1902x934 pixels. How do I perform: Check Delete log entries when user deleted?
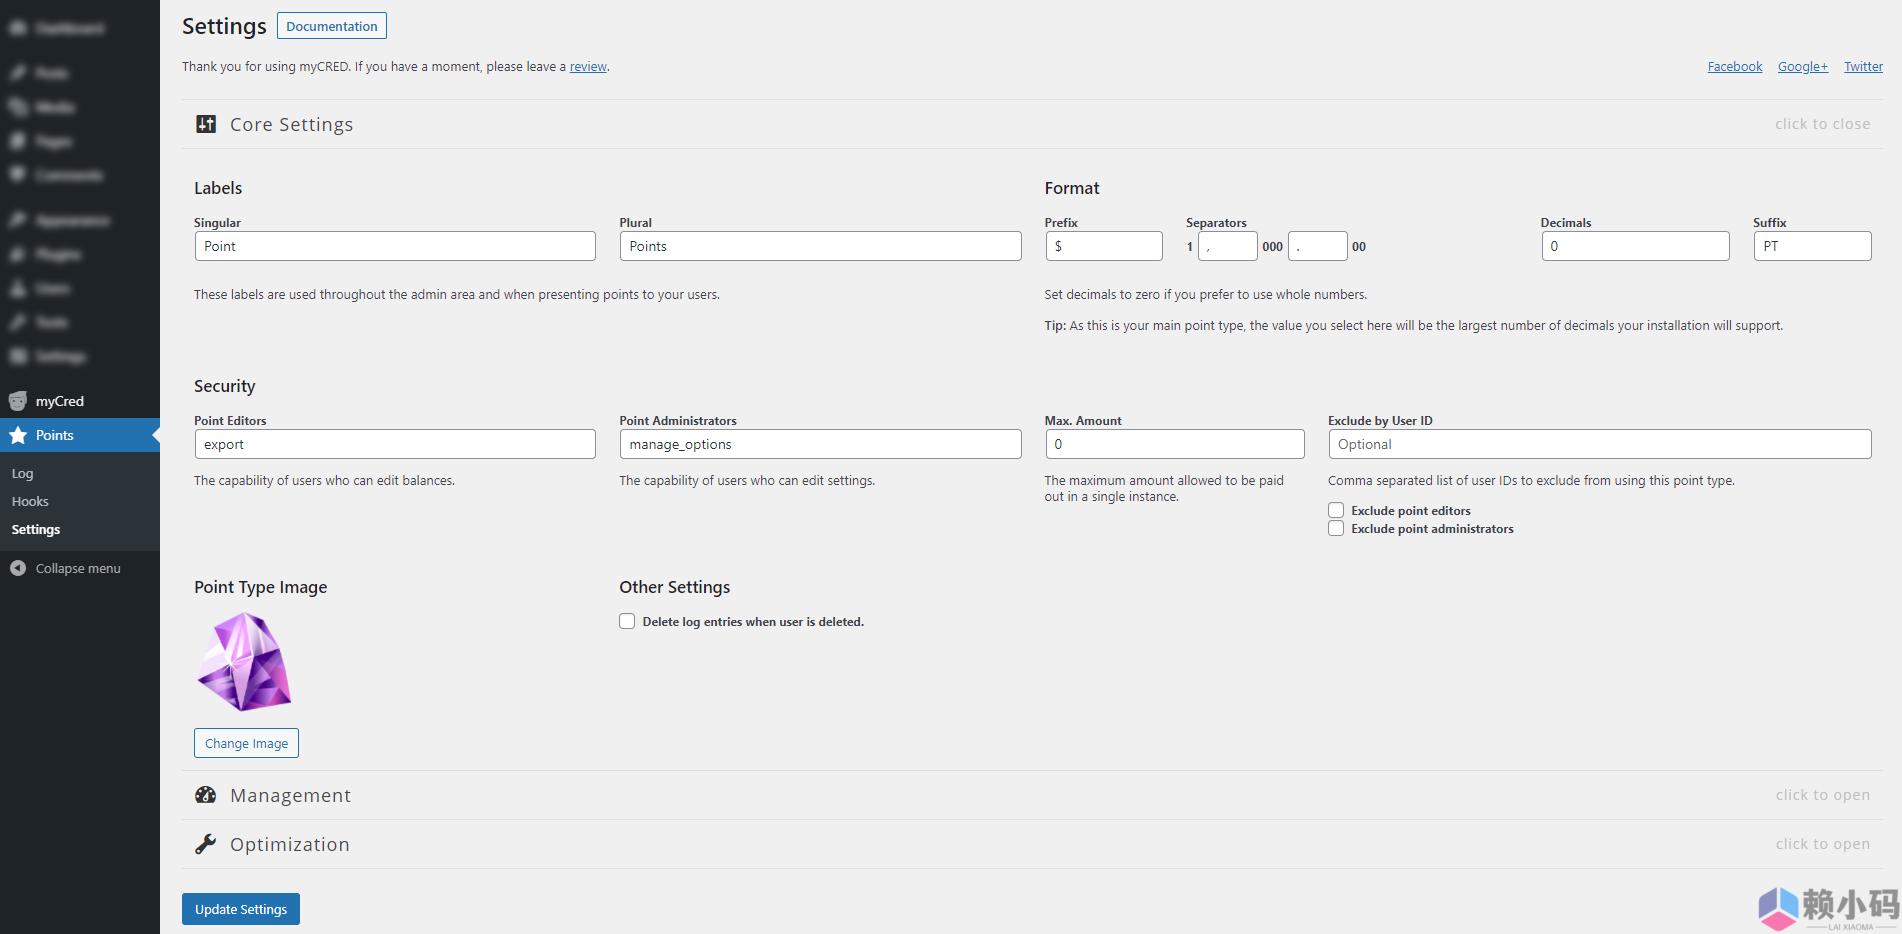point(627,621)
